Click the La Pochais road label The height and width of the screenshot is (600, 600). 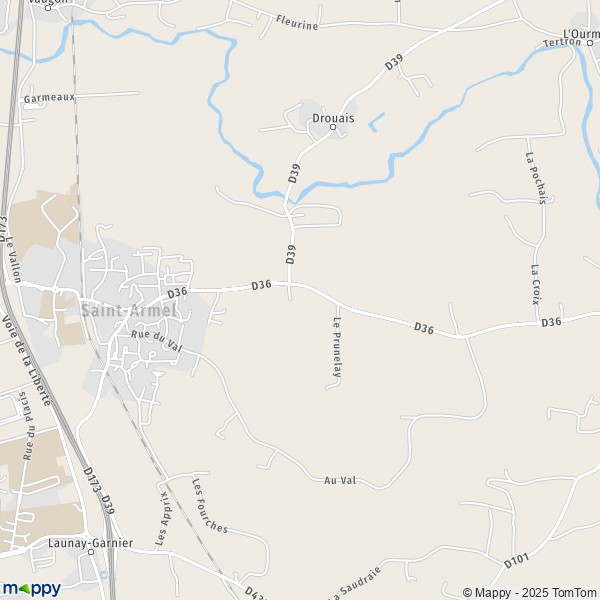536,178
